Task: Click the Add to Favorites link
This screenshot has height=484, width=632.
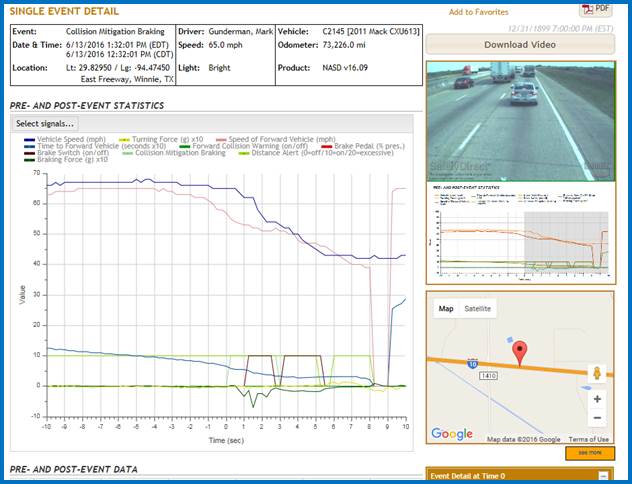Action: click(478, 12)
